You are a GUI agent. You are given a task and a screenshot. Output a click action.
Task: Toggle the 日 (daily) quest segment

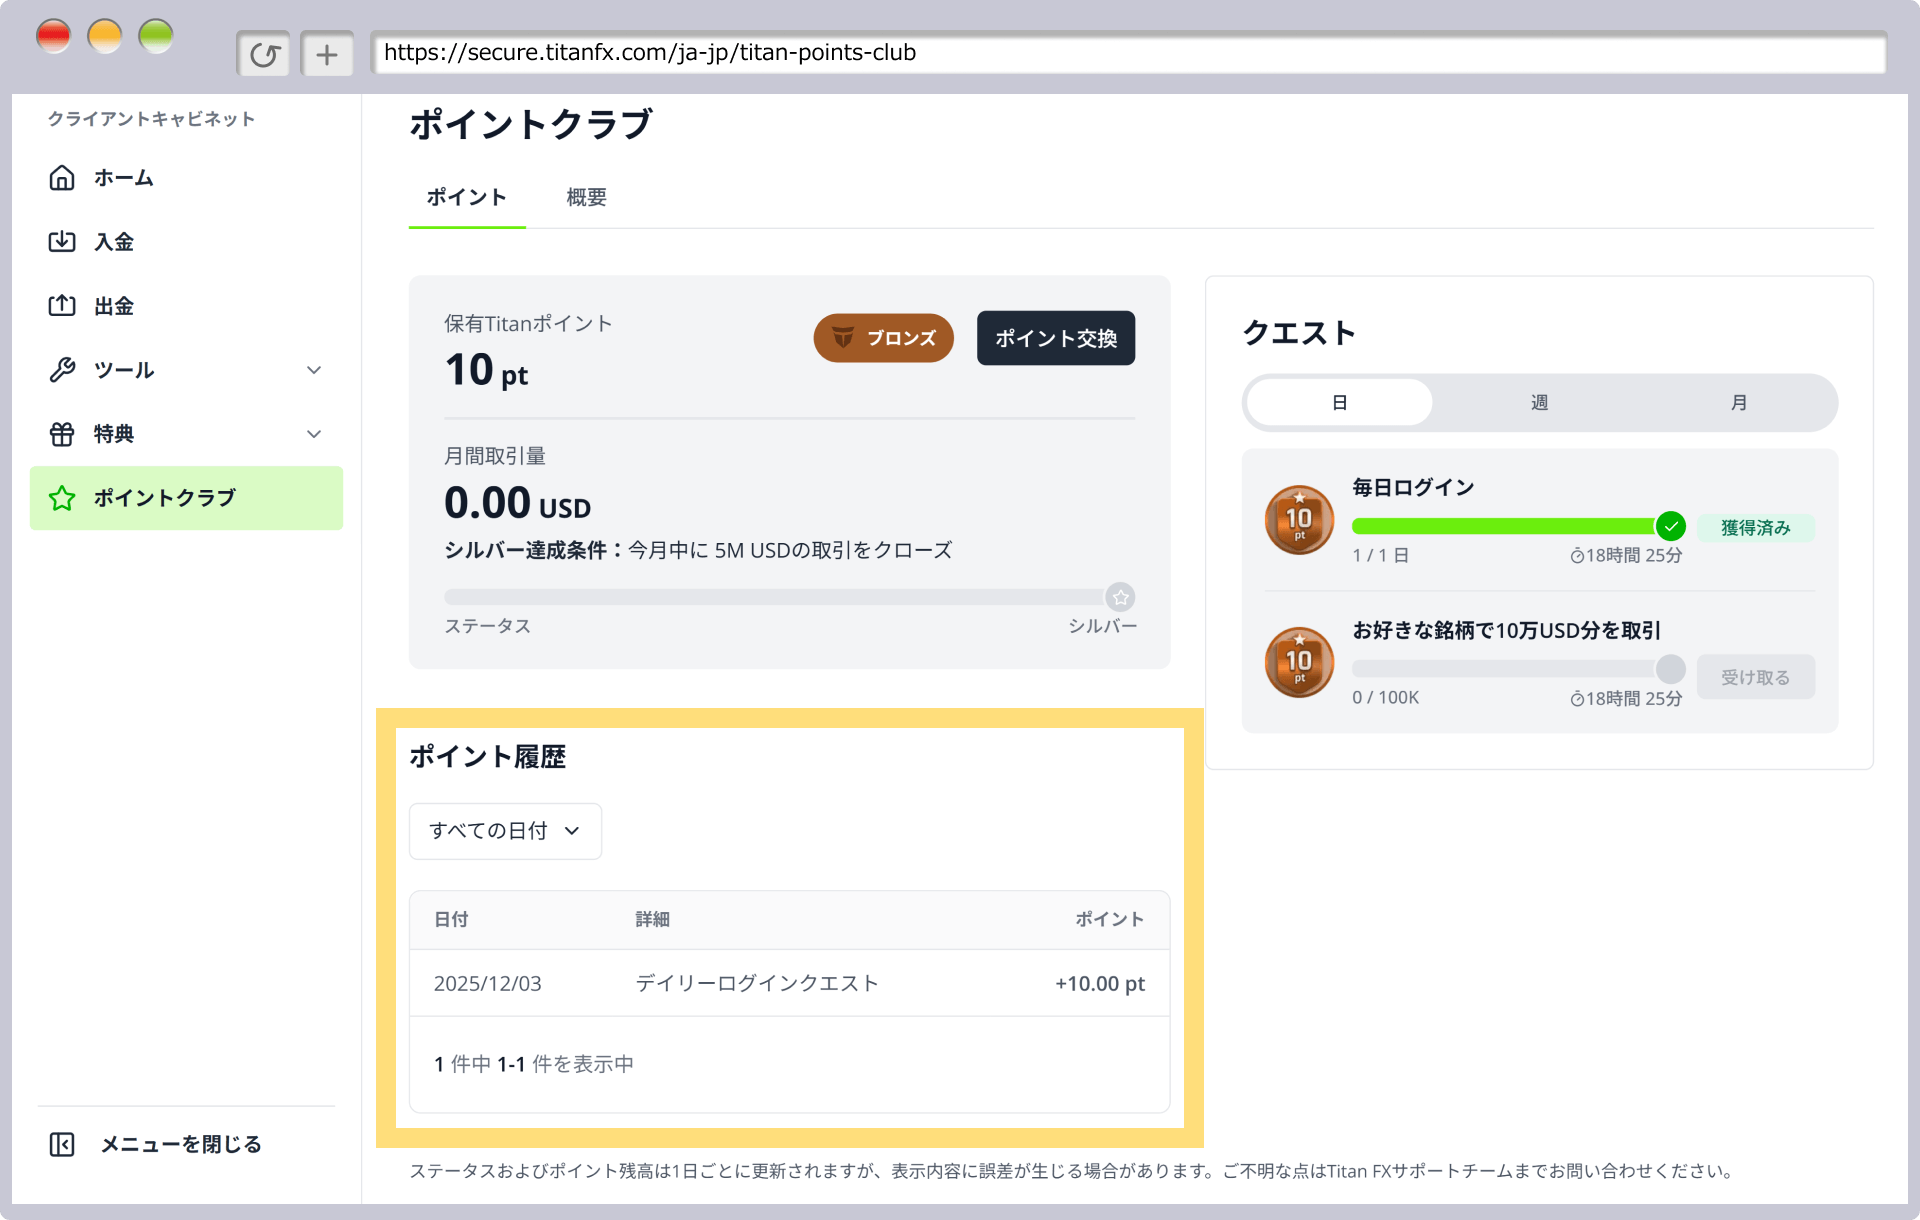(1338, 402)
